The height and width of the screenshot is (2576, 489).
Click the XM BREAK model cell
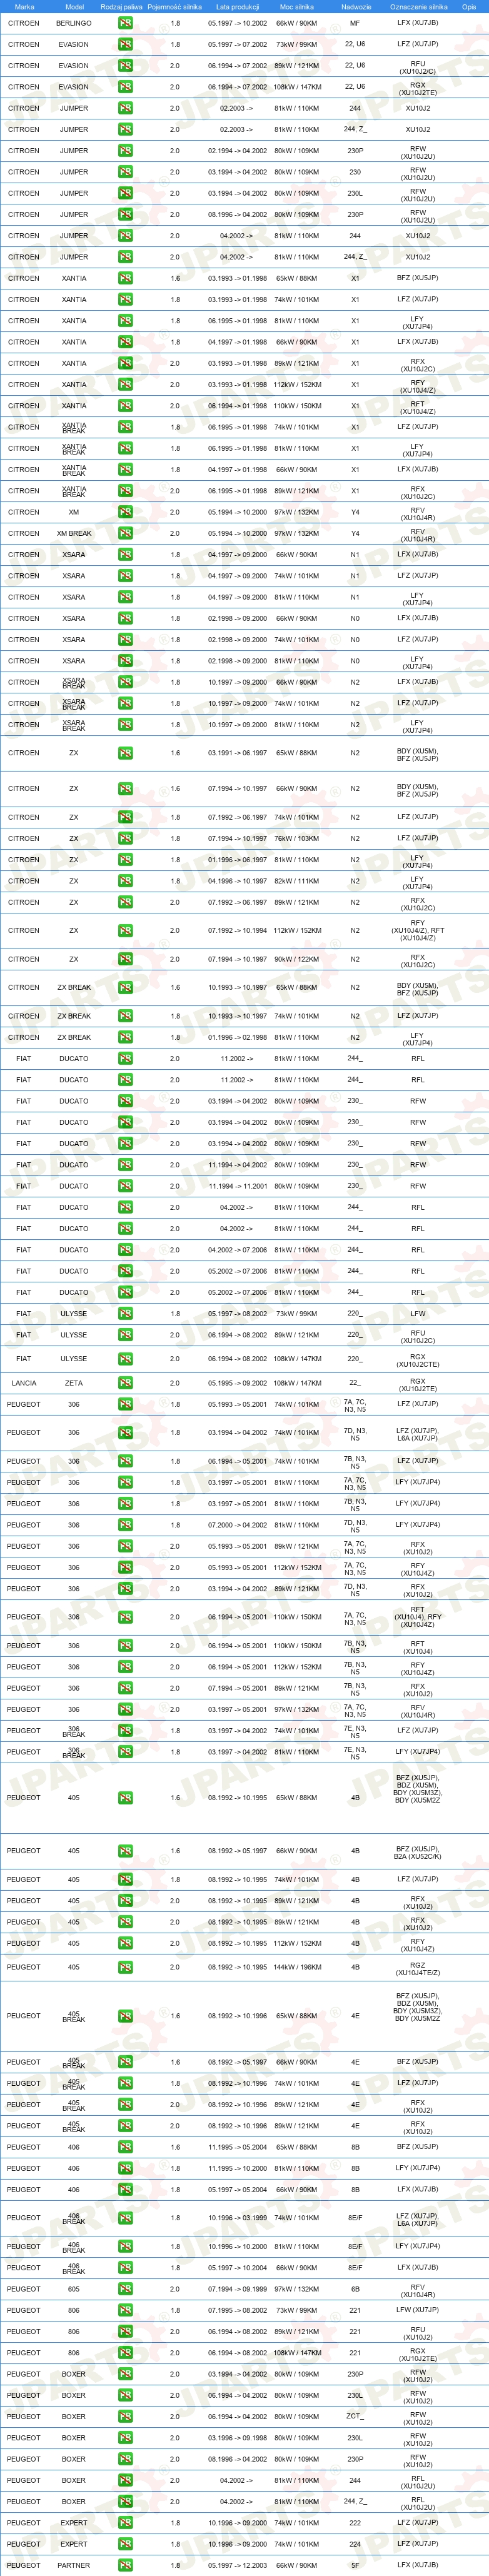[x=73, y=533]
